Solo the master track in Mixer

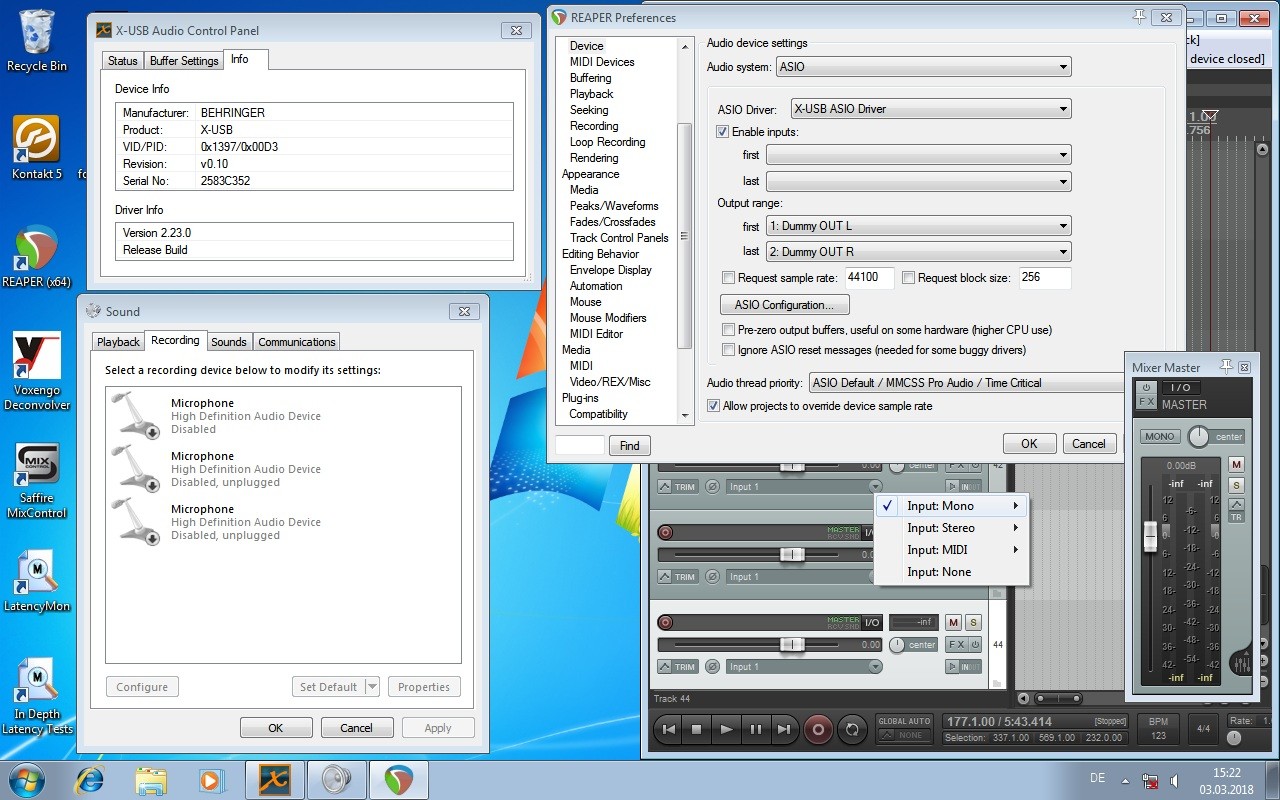point(1237,485)
